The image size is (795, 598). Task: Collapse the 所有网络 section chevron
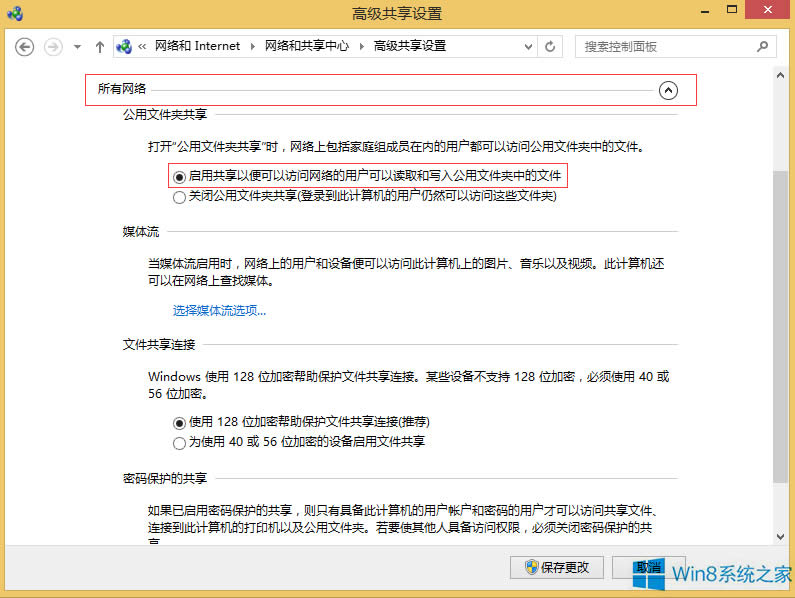pos(668,91)
